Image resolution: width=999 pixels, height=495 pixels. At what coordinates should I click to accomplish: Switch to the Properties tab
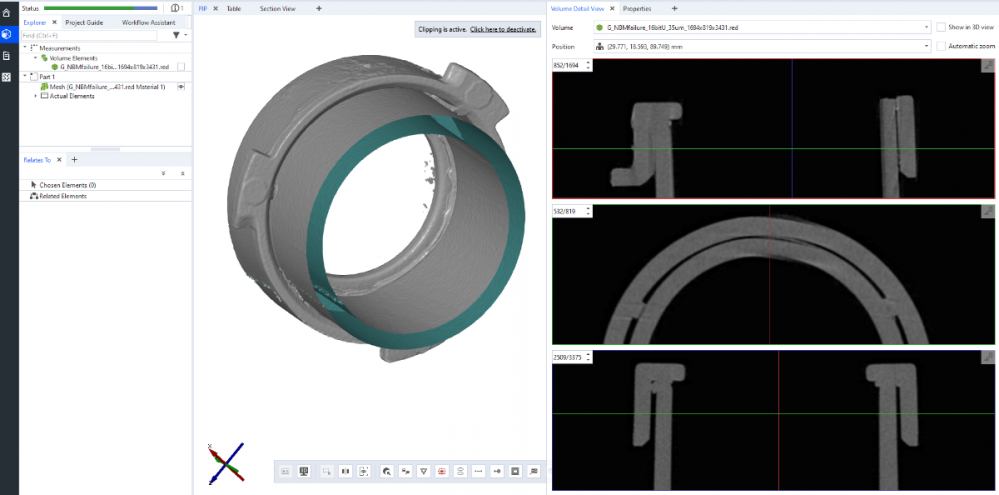click(x=636, y=8)
